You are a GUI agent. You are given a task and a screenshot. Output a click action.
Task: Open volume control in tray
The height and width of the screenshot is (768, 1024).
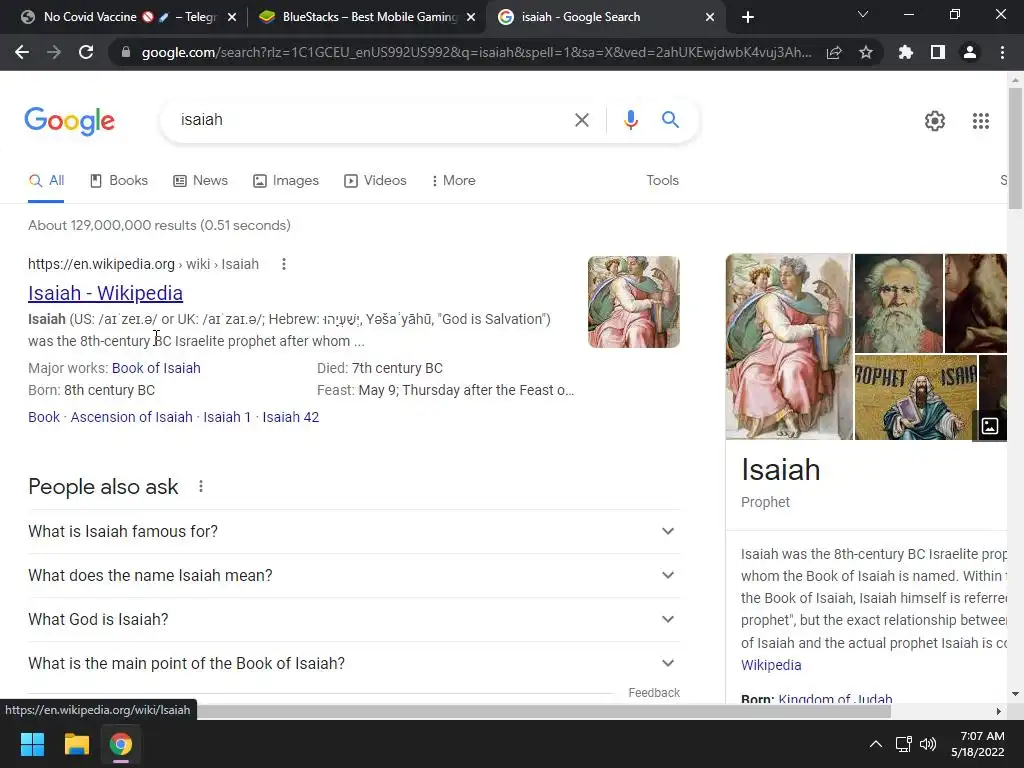tap(927, 744)
